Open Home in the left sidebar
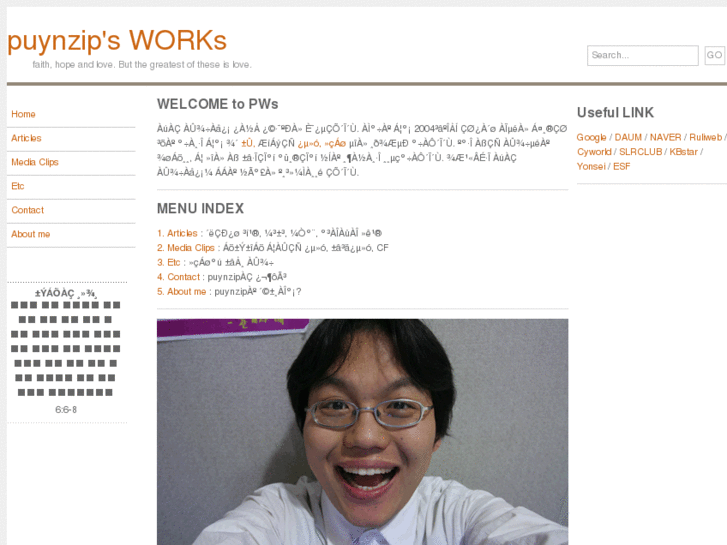 [x=23, y=114]
